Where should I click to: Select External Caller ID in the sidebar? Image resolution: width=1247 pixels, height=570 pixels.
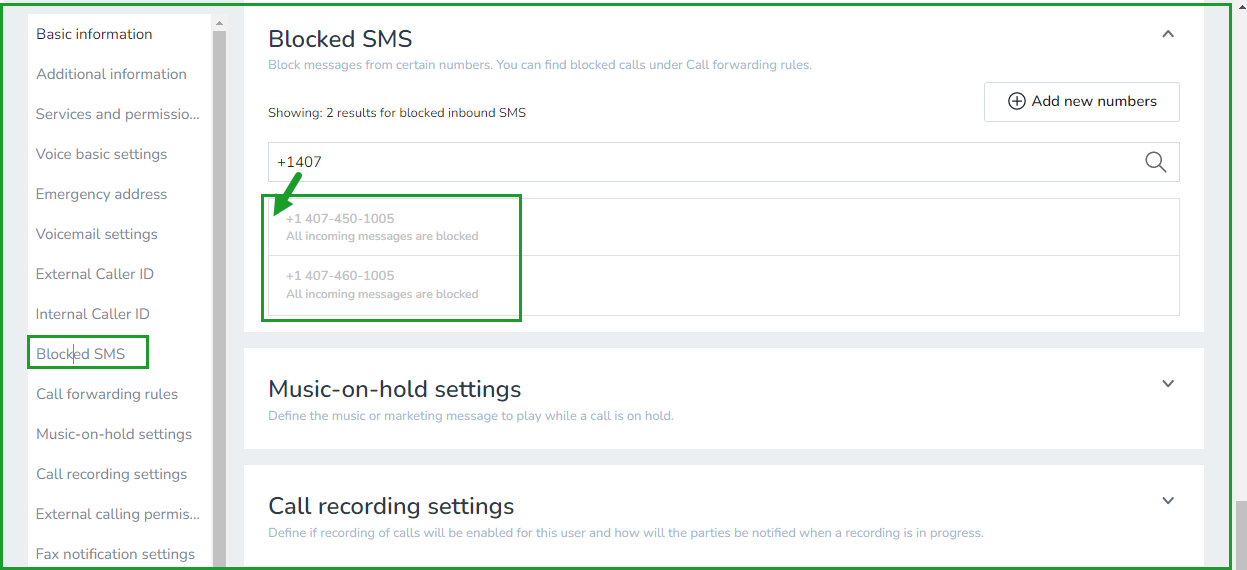coord(95,274)
